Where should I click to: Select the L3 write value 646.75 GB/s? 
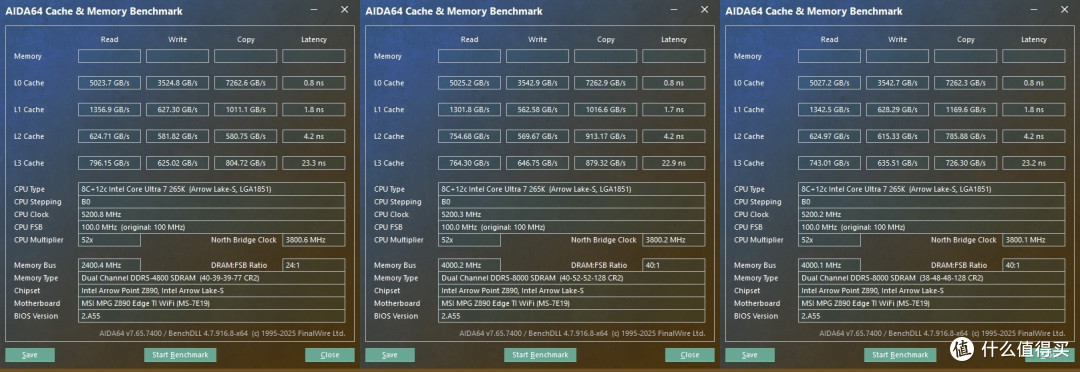[x=537, y=163]
